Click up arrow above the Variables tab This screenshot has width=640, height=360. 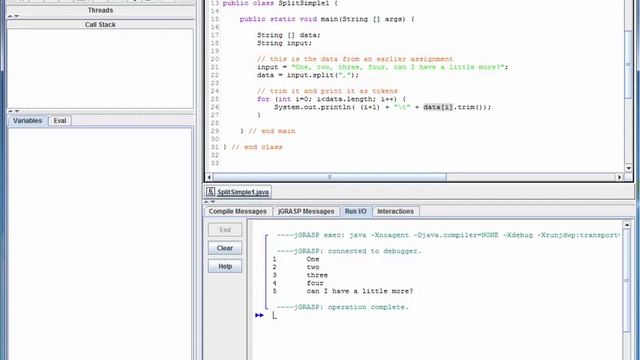click(x=10, y=111)
